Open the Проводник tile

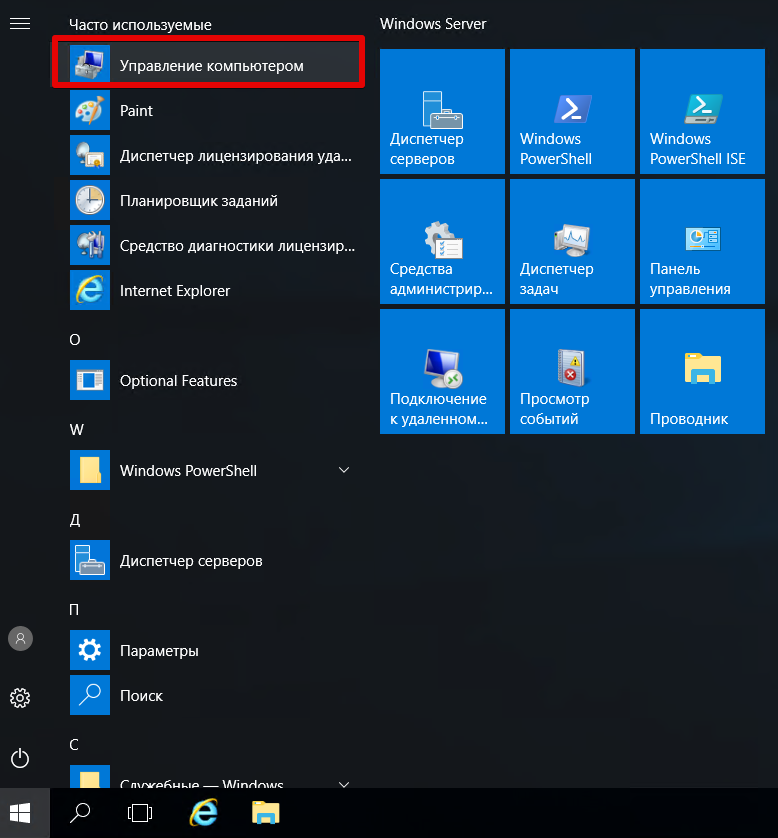coord(702,371)
